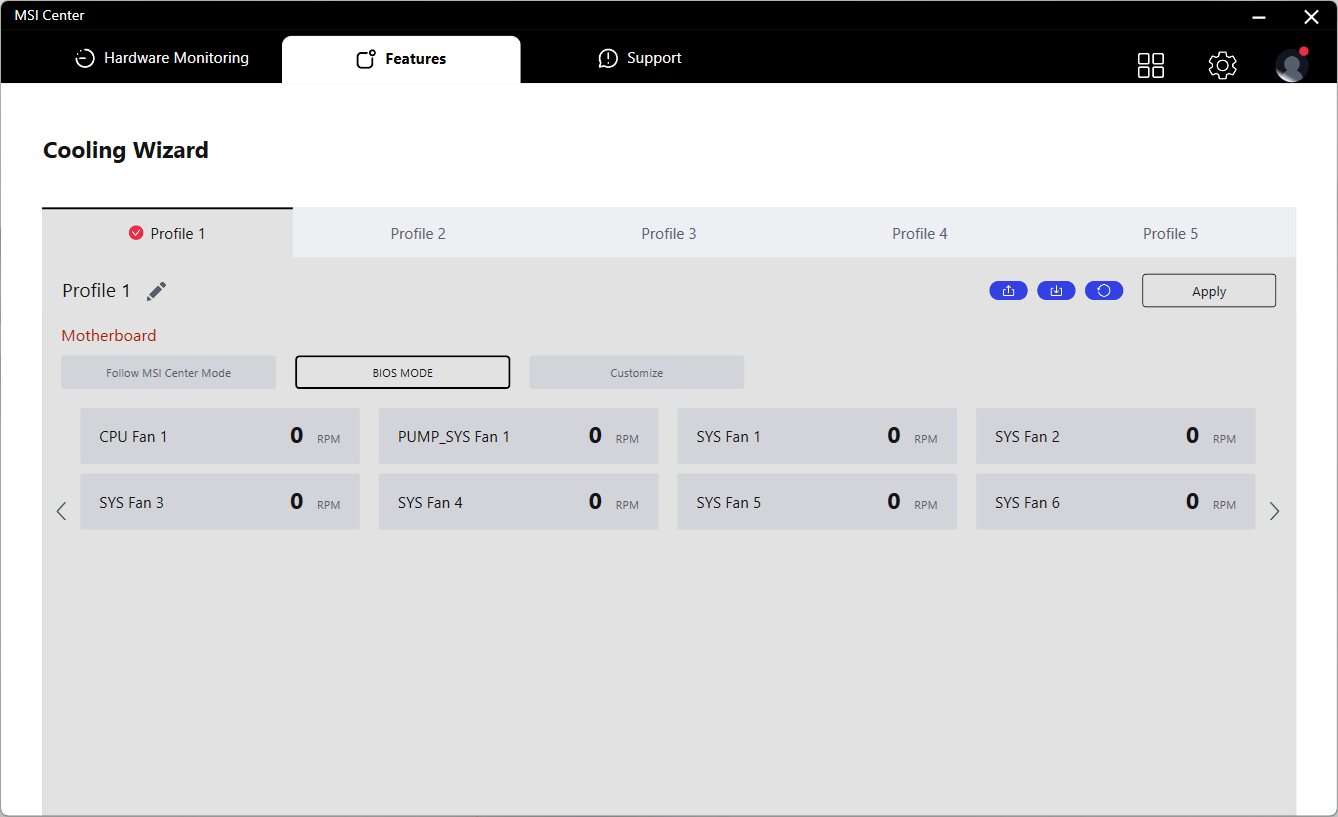
Task: Choose the Customize fan mode
Action: pyautogui.click(x=636, y=372)
